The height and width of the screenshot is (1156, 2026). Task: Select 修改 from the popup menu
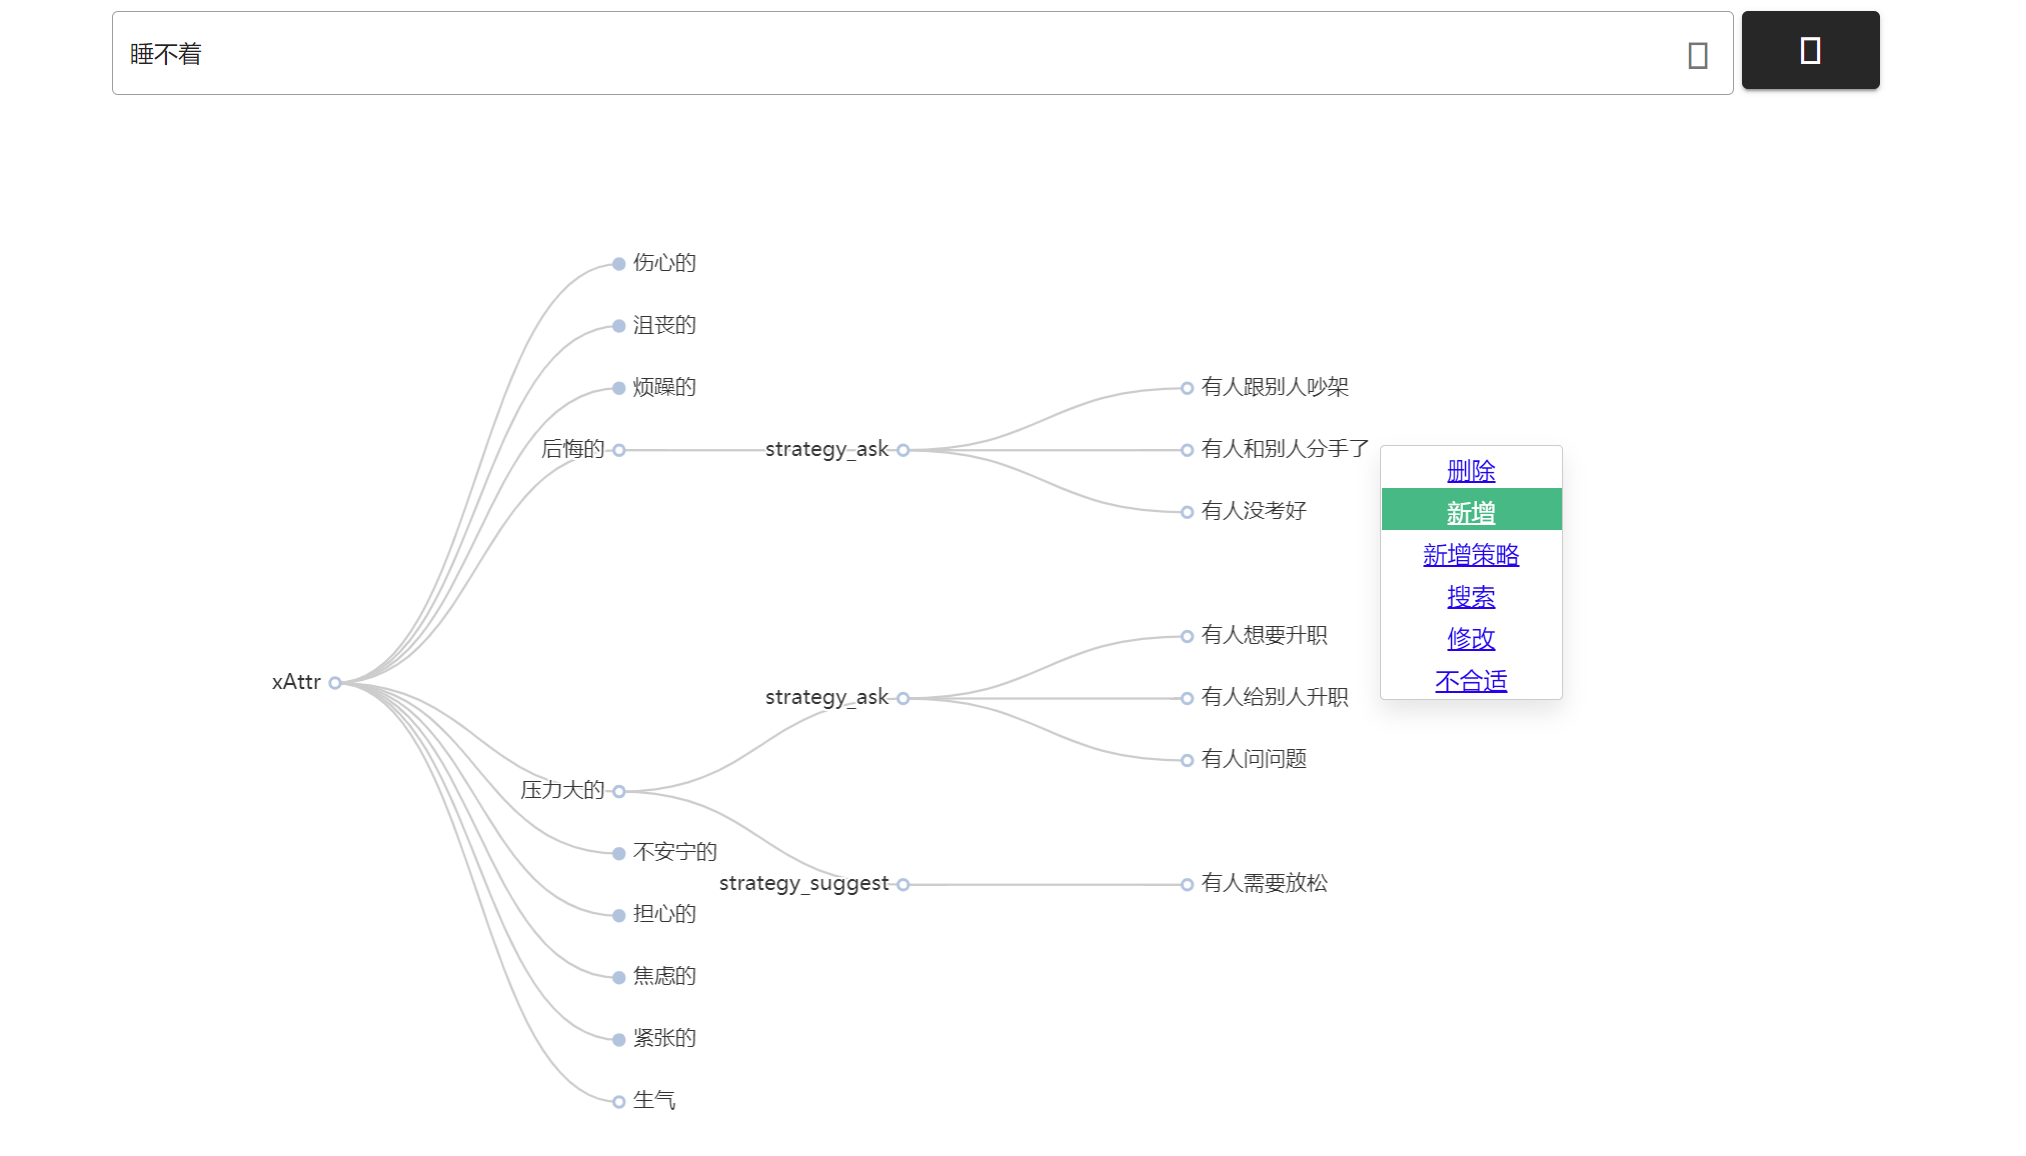tap(1470, 638)
